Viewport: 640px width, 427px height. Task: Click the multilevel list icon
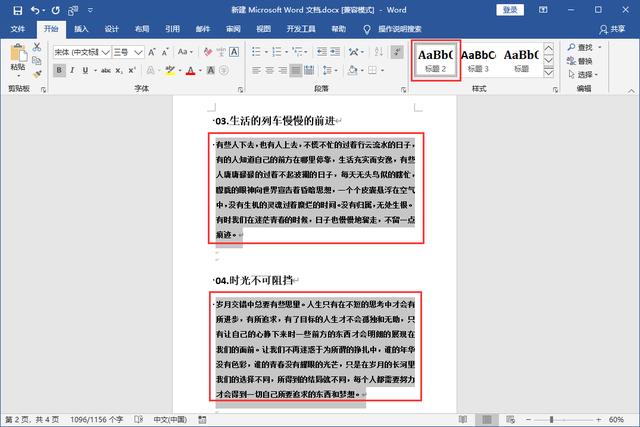(298, 52)
